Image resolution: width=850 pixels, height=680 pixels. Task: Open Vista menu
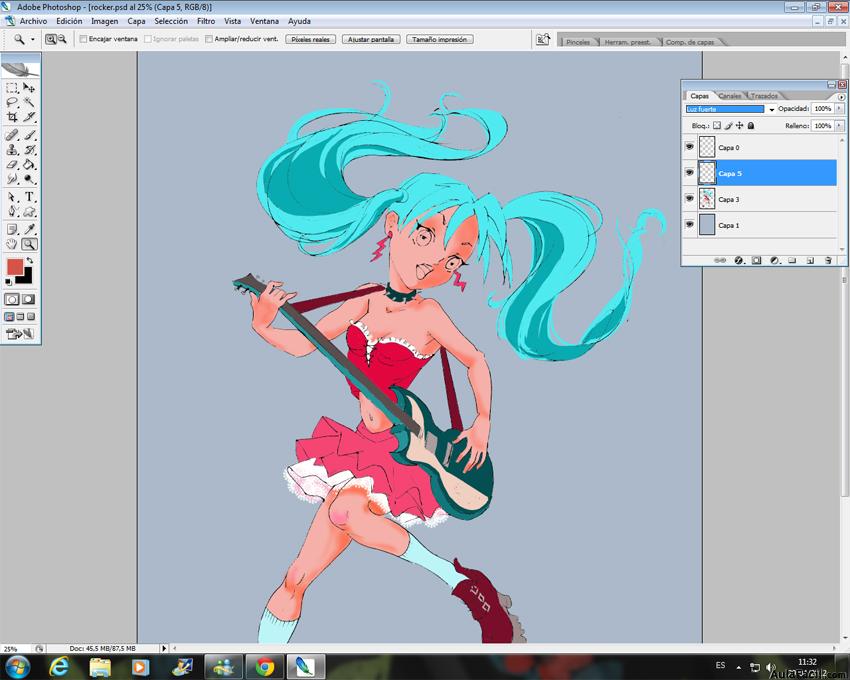click(x=233, y=21)
